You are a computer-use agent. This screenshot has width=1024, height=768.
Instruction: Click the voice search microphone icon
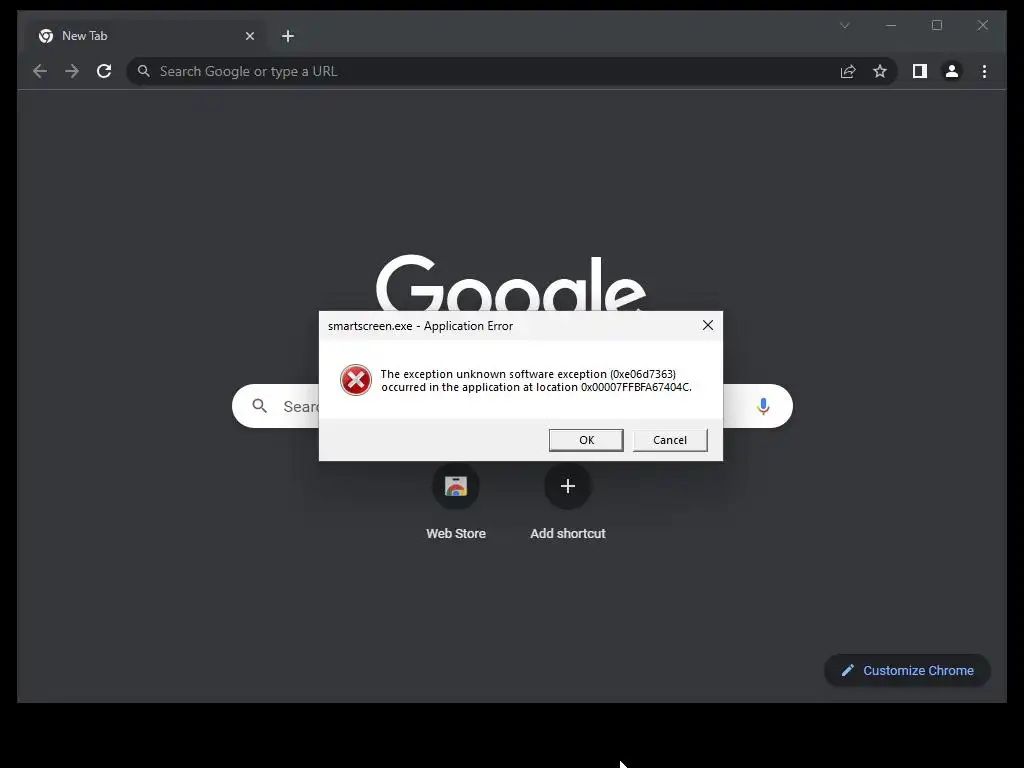point(763,406)
